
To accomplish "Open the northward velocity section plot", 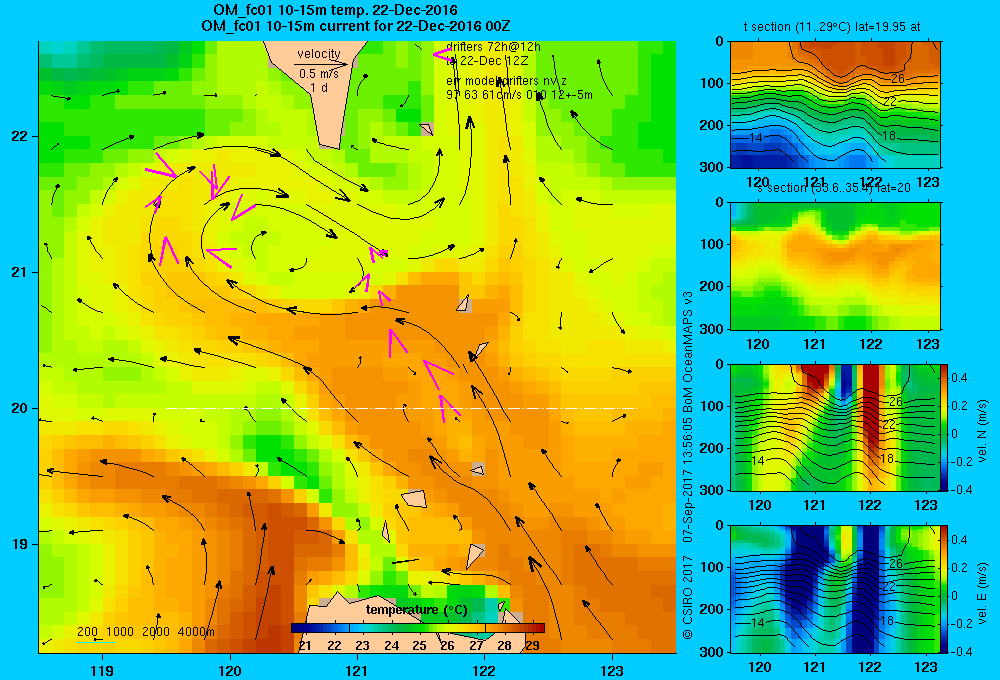I will pos(835,427).
